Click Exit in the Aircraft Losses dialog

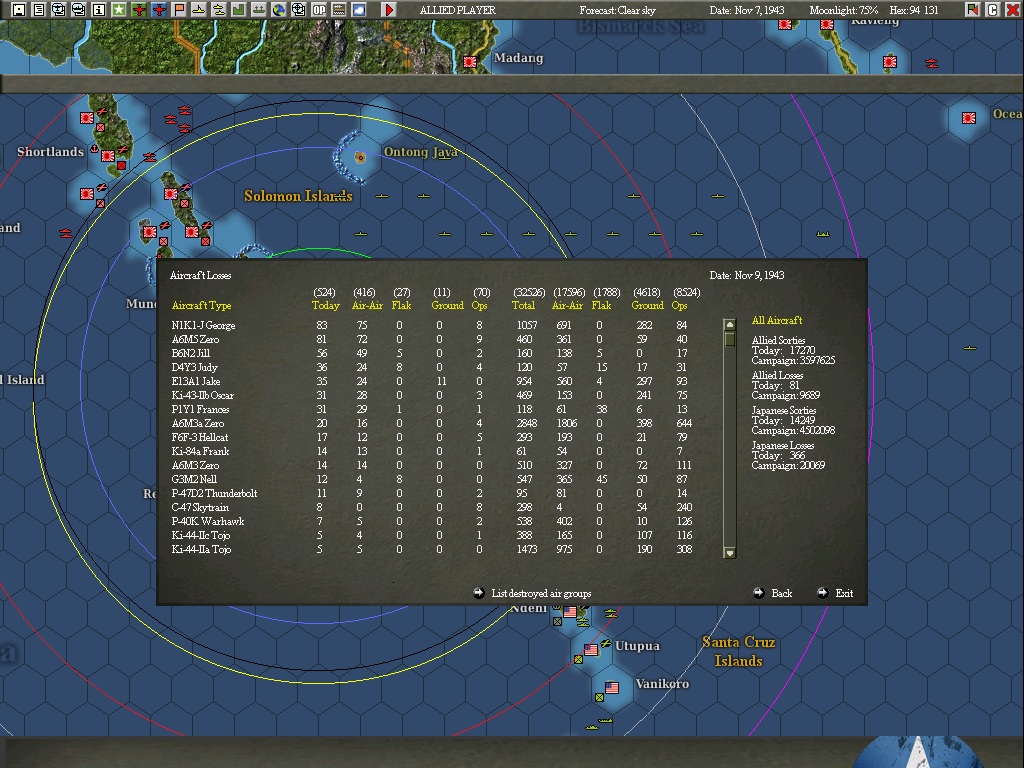pos(835,593)
